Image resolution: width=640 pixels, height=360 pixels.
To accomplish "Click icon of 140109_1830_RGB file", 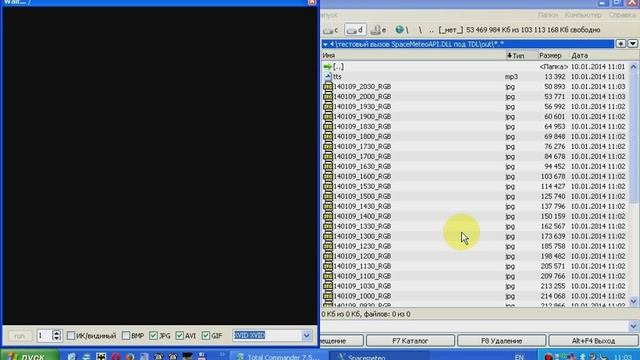I will (328, 127).
